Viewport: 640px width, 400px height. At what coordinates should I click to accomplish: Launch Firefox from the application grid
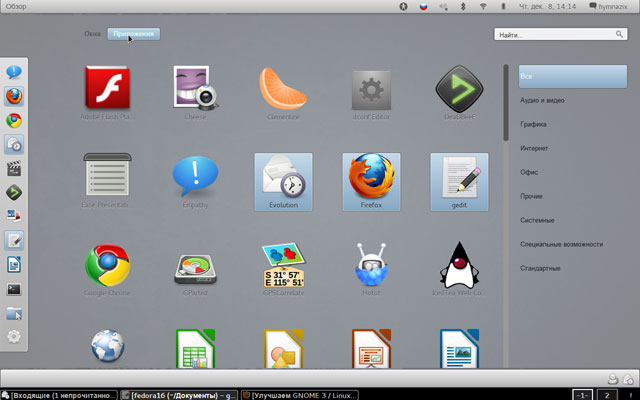click(371, 182)
